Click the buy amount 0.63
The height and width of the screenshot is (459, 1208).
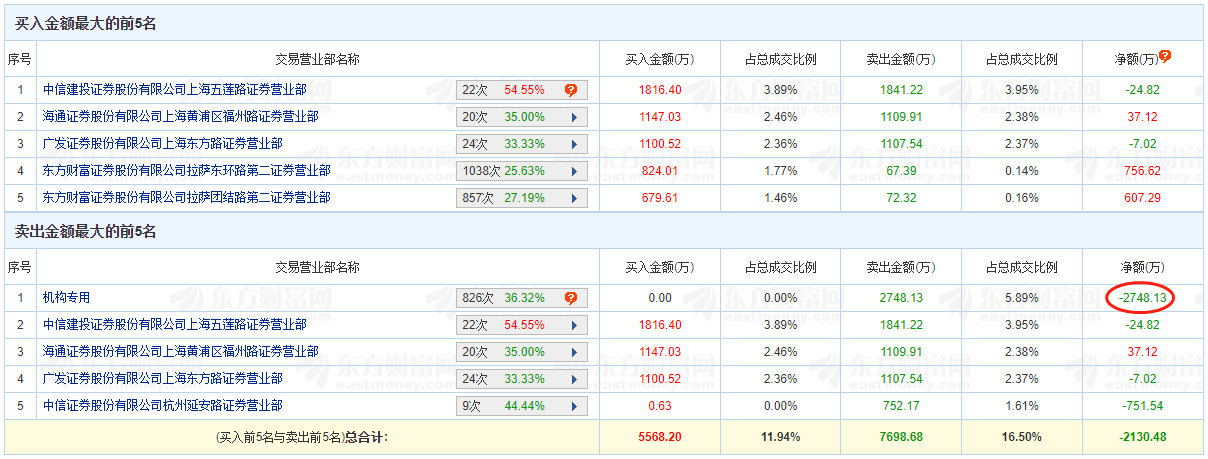[x=660, y=406]
